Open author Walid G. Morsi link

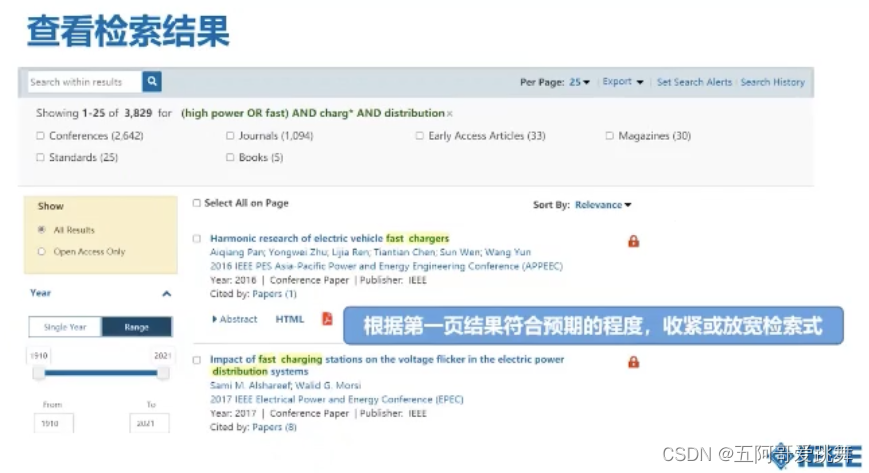pyautogui.click(x=328, y=385)
